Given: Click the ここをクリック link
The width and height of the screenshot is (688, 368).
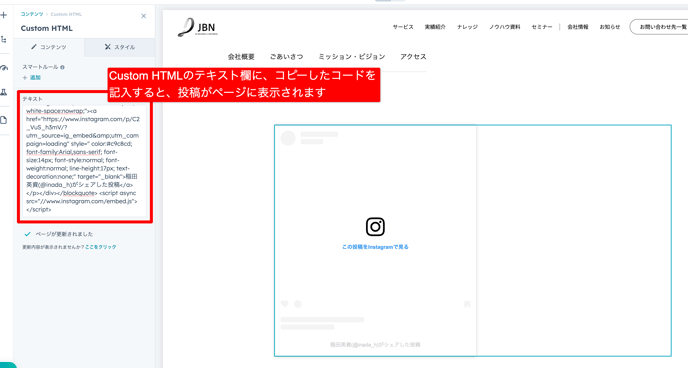Looking at the screenshot, I should pyautogui.click(x=100, y=247).
